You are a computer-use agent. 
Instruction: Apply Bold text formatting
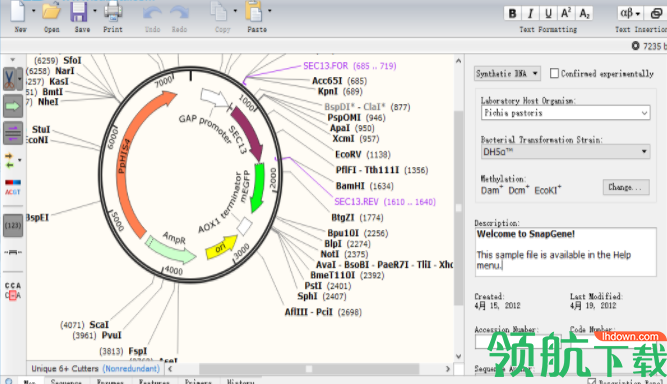512,14
